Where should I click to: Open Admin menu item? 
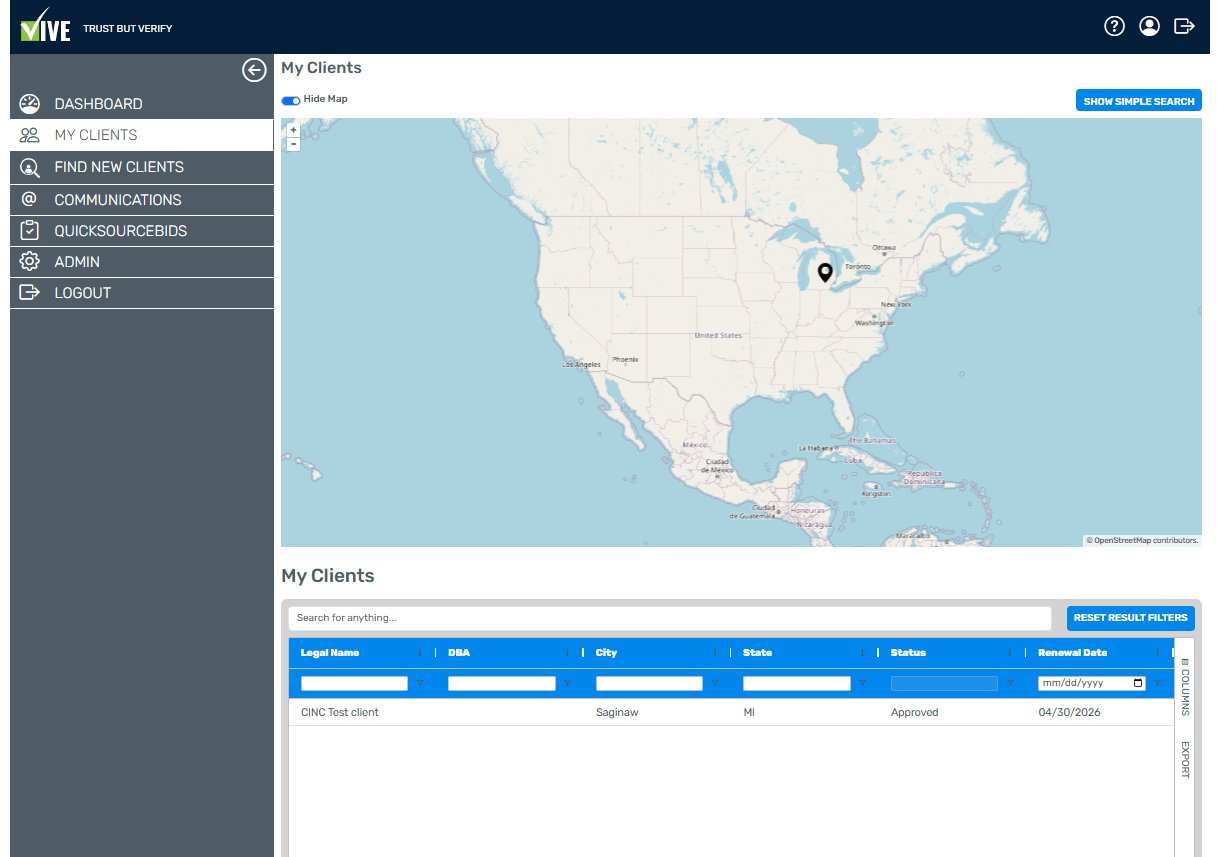point(142,261)
